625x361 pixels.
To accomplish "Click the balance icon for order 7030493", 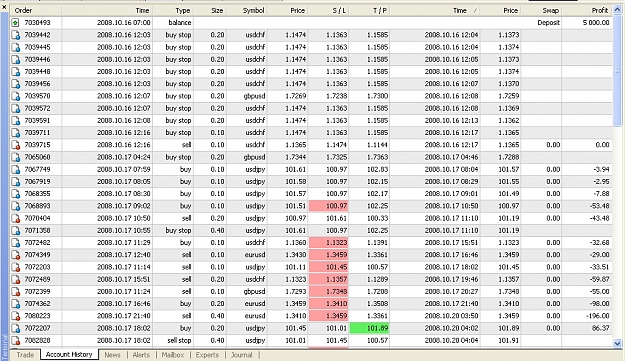I will tap(15, 23).
